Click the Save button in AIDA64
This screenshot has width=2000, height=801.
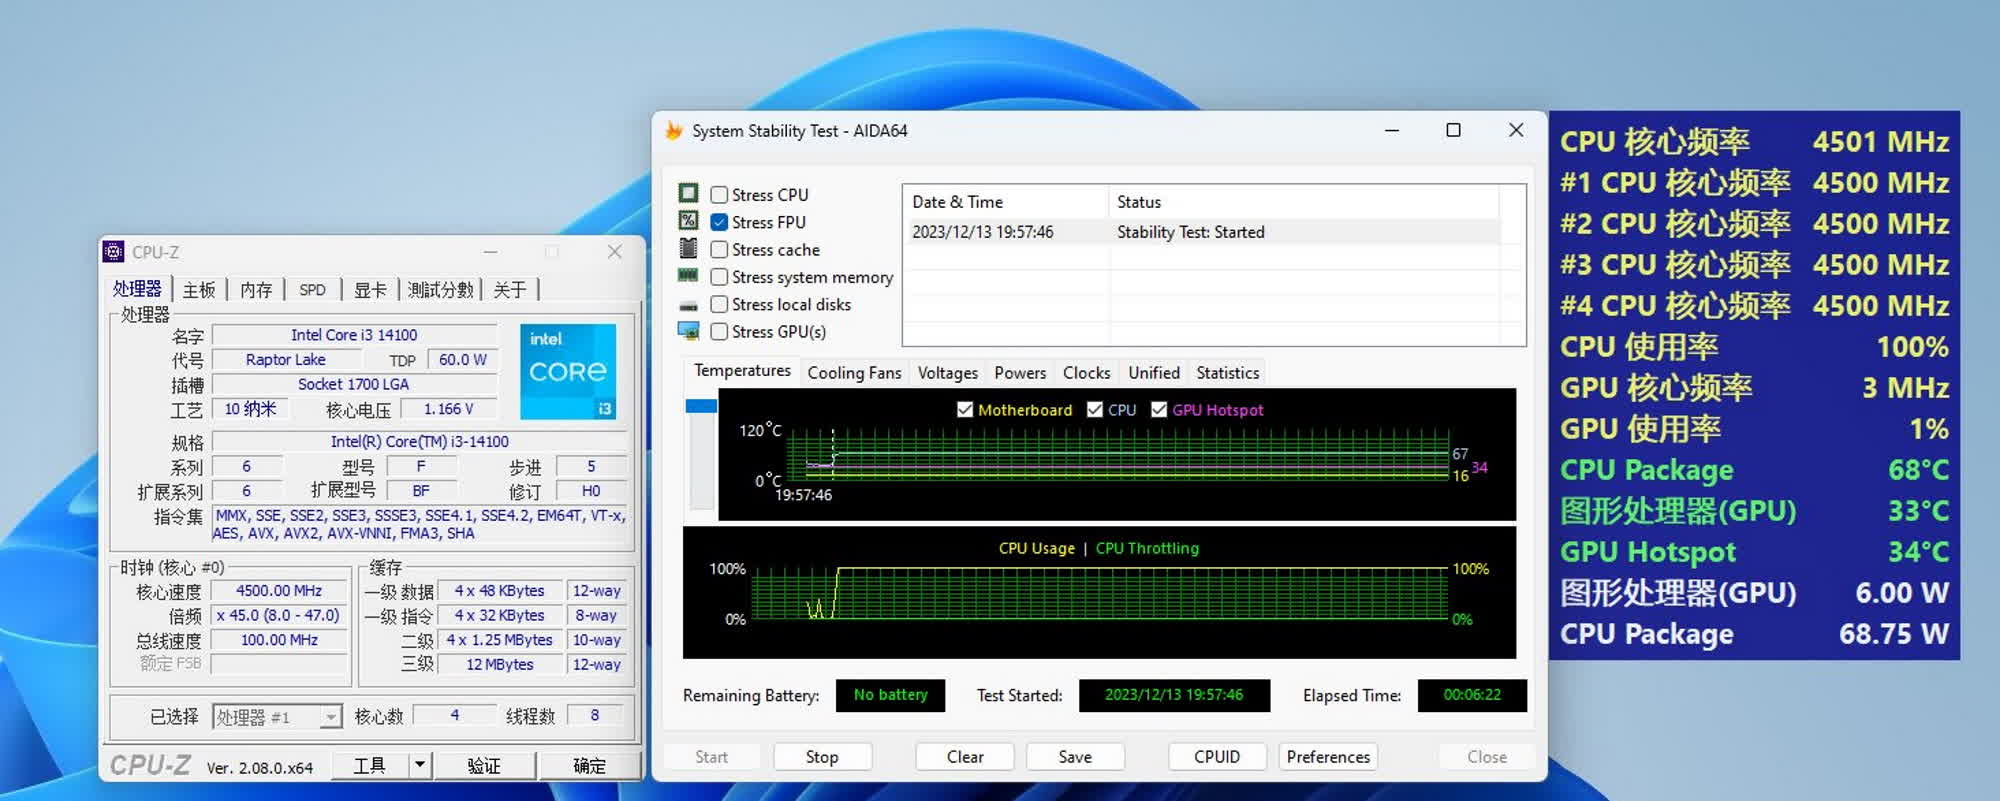1075,757
